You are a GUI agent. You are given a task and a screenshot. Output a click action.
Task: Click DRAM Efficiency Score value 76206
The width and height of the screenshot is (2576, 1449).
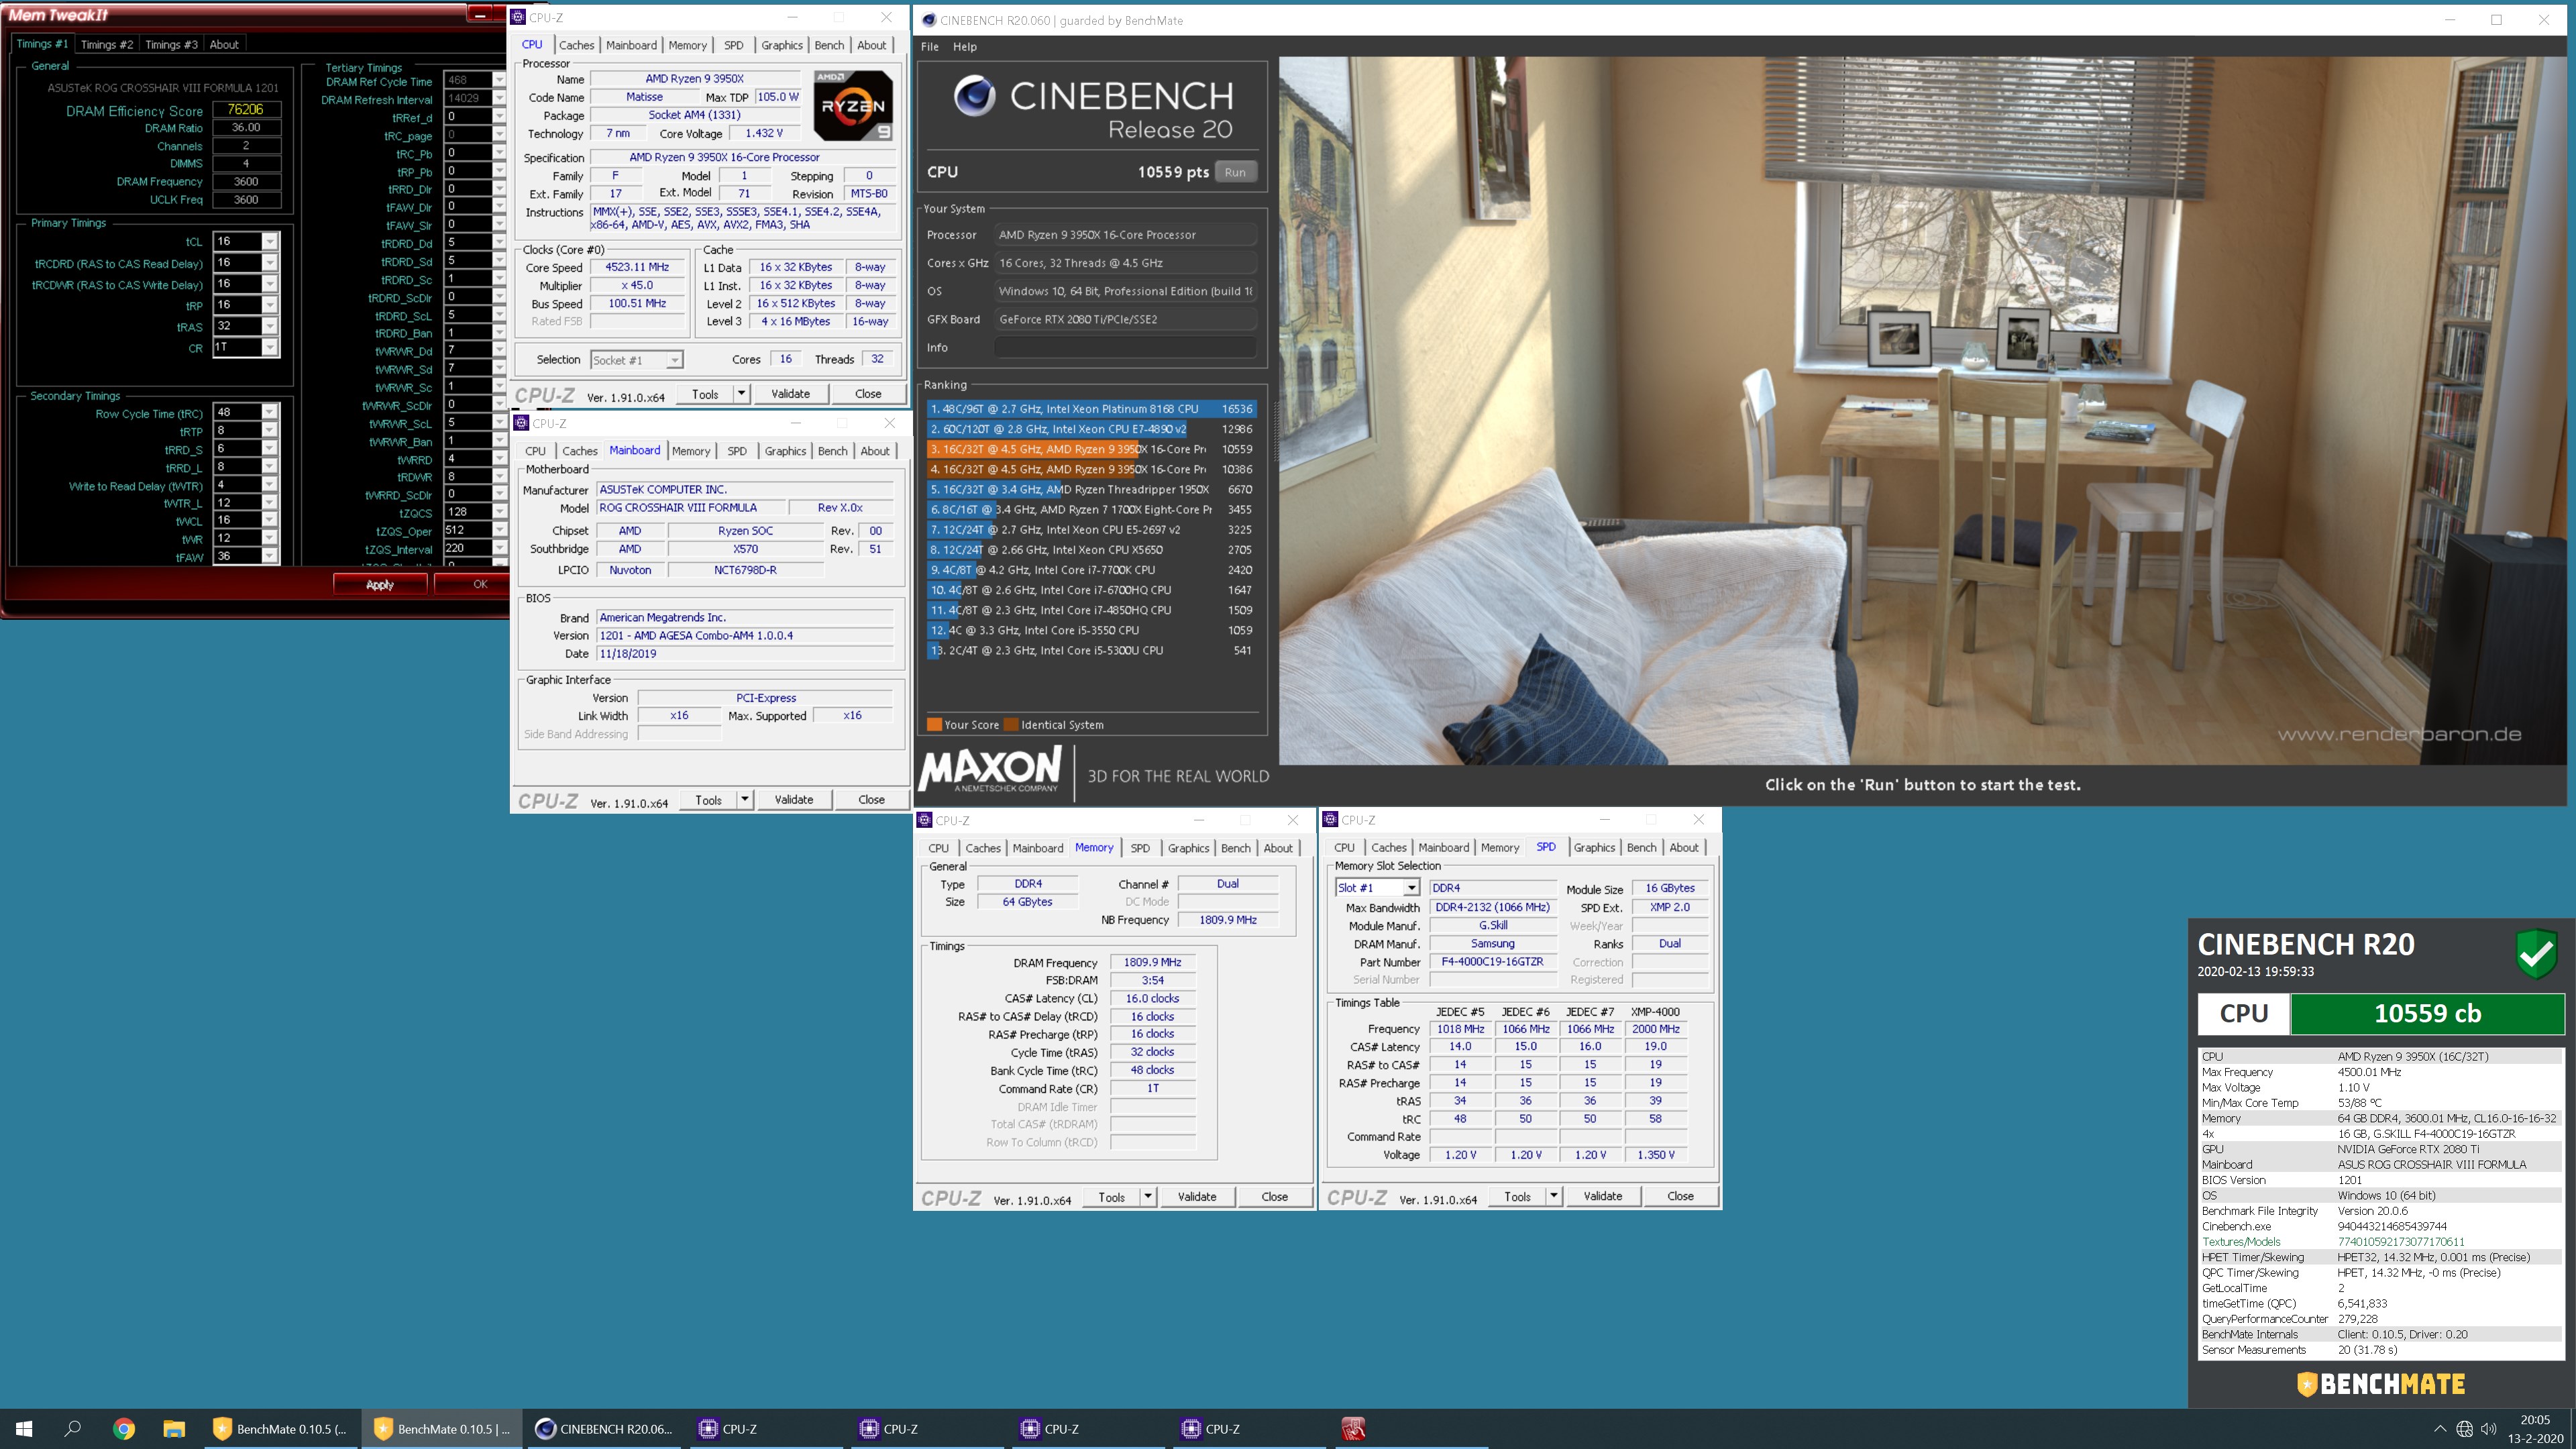246,110
